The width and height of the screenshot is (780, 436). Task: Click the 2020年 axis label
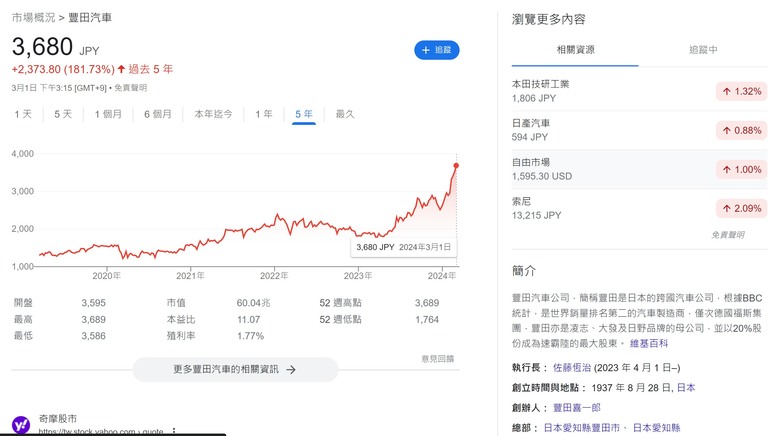tap(106, 276)
